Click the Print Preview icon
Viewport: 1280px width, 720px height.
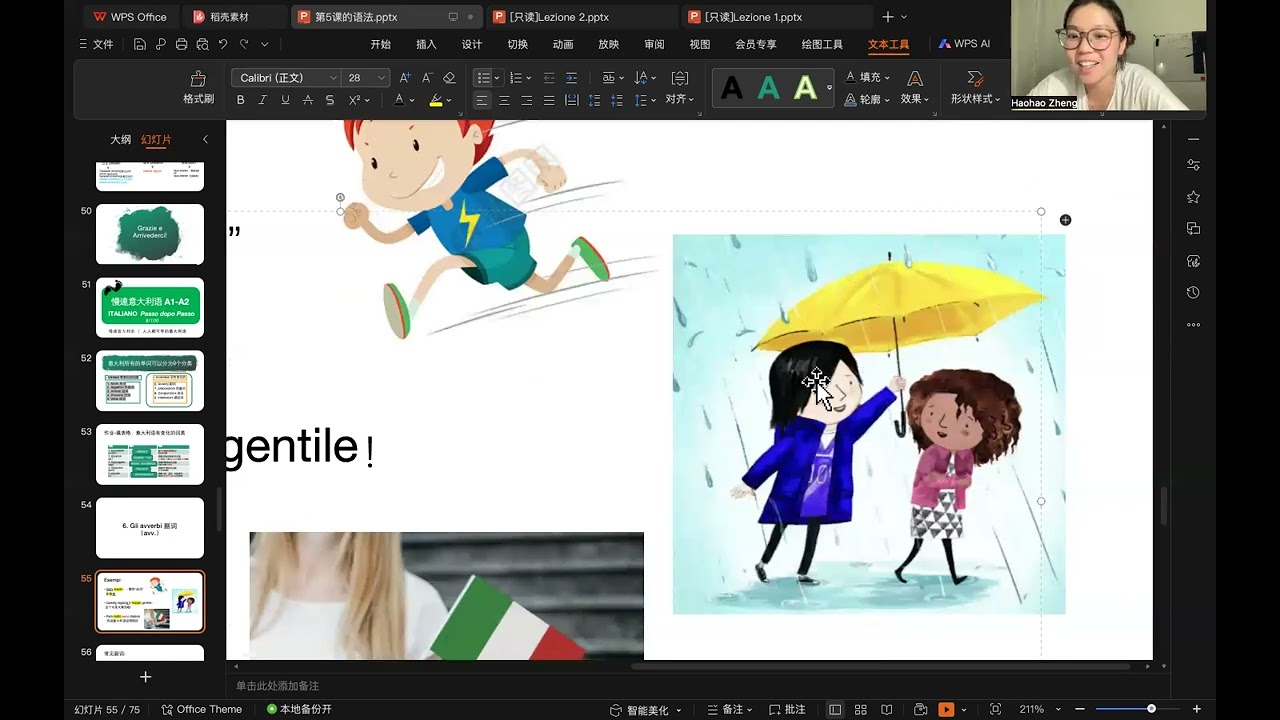203,44
